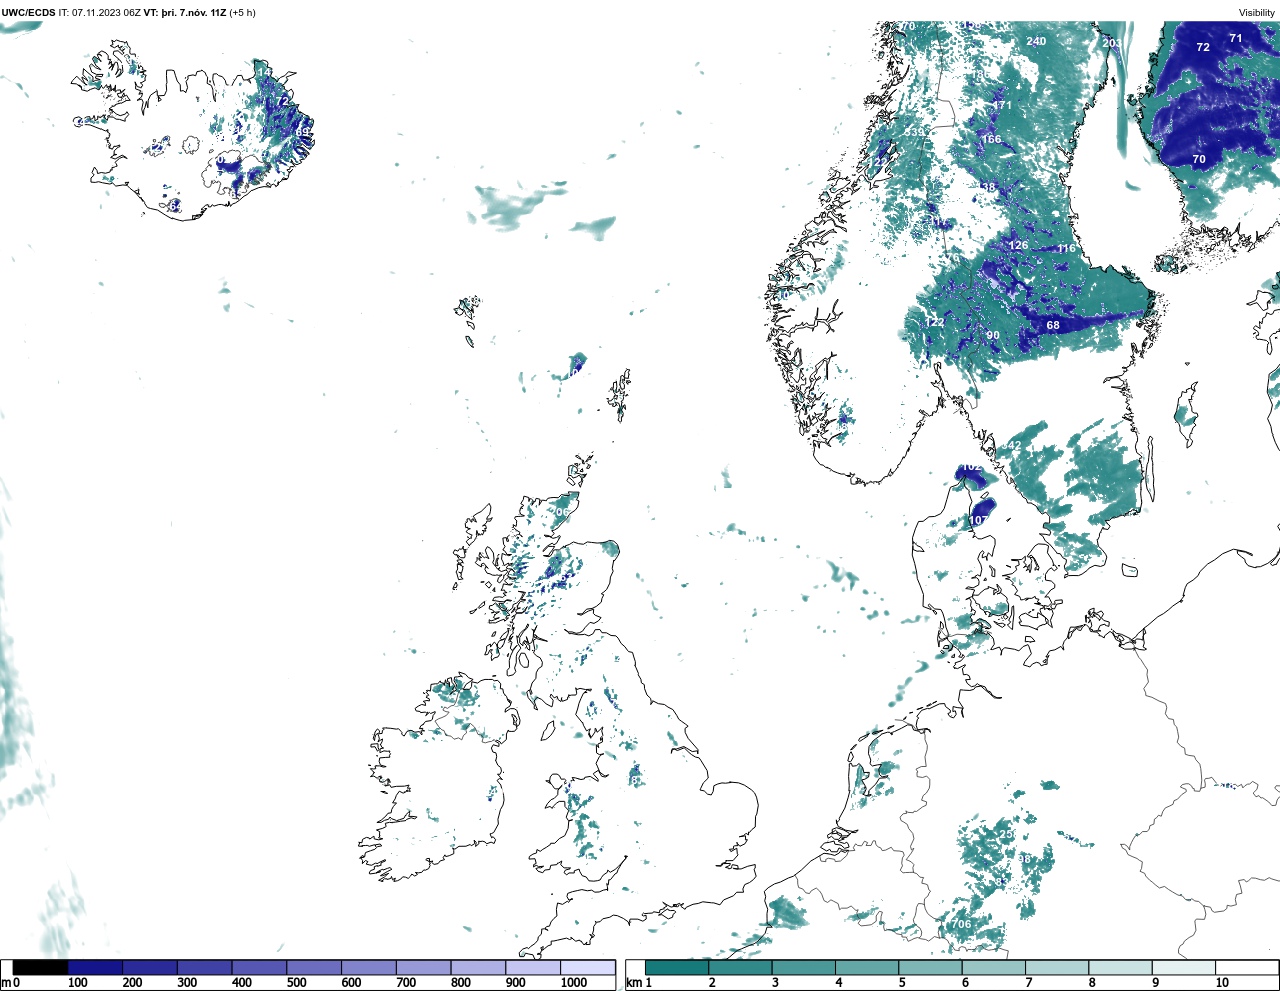Select the 5–6 km legend color
This screenshot has width=1280, height=991.
point(930,967)
